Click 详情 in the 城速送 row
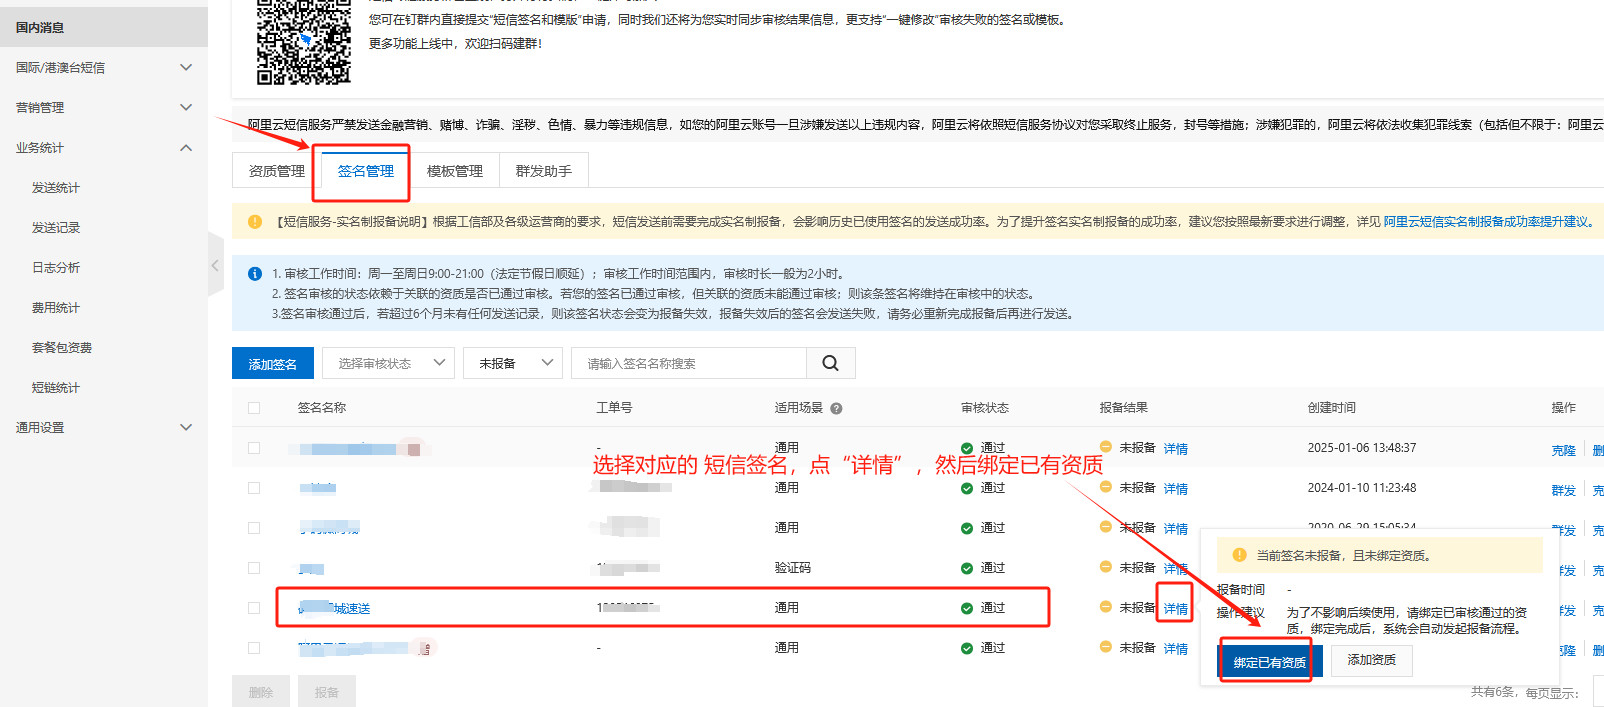 pyautogui.click(x=1176, y=609)
